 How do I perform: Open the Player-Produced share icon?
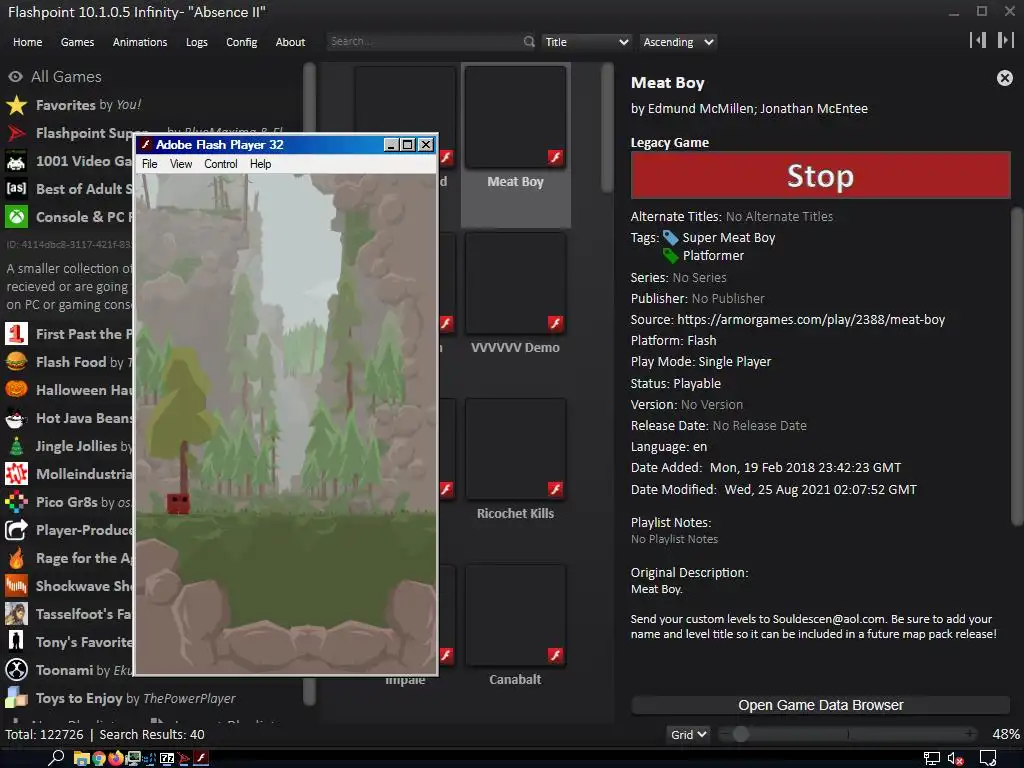[16, 530]
